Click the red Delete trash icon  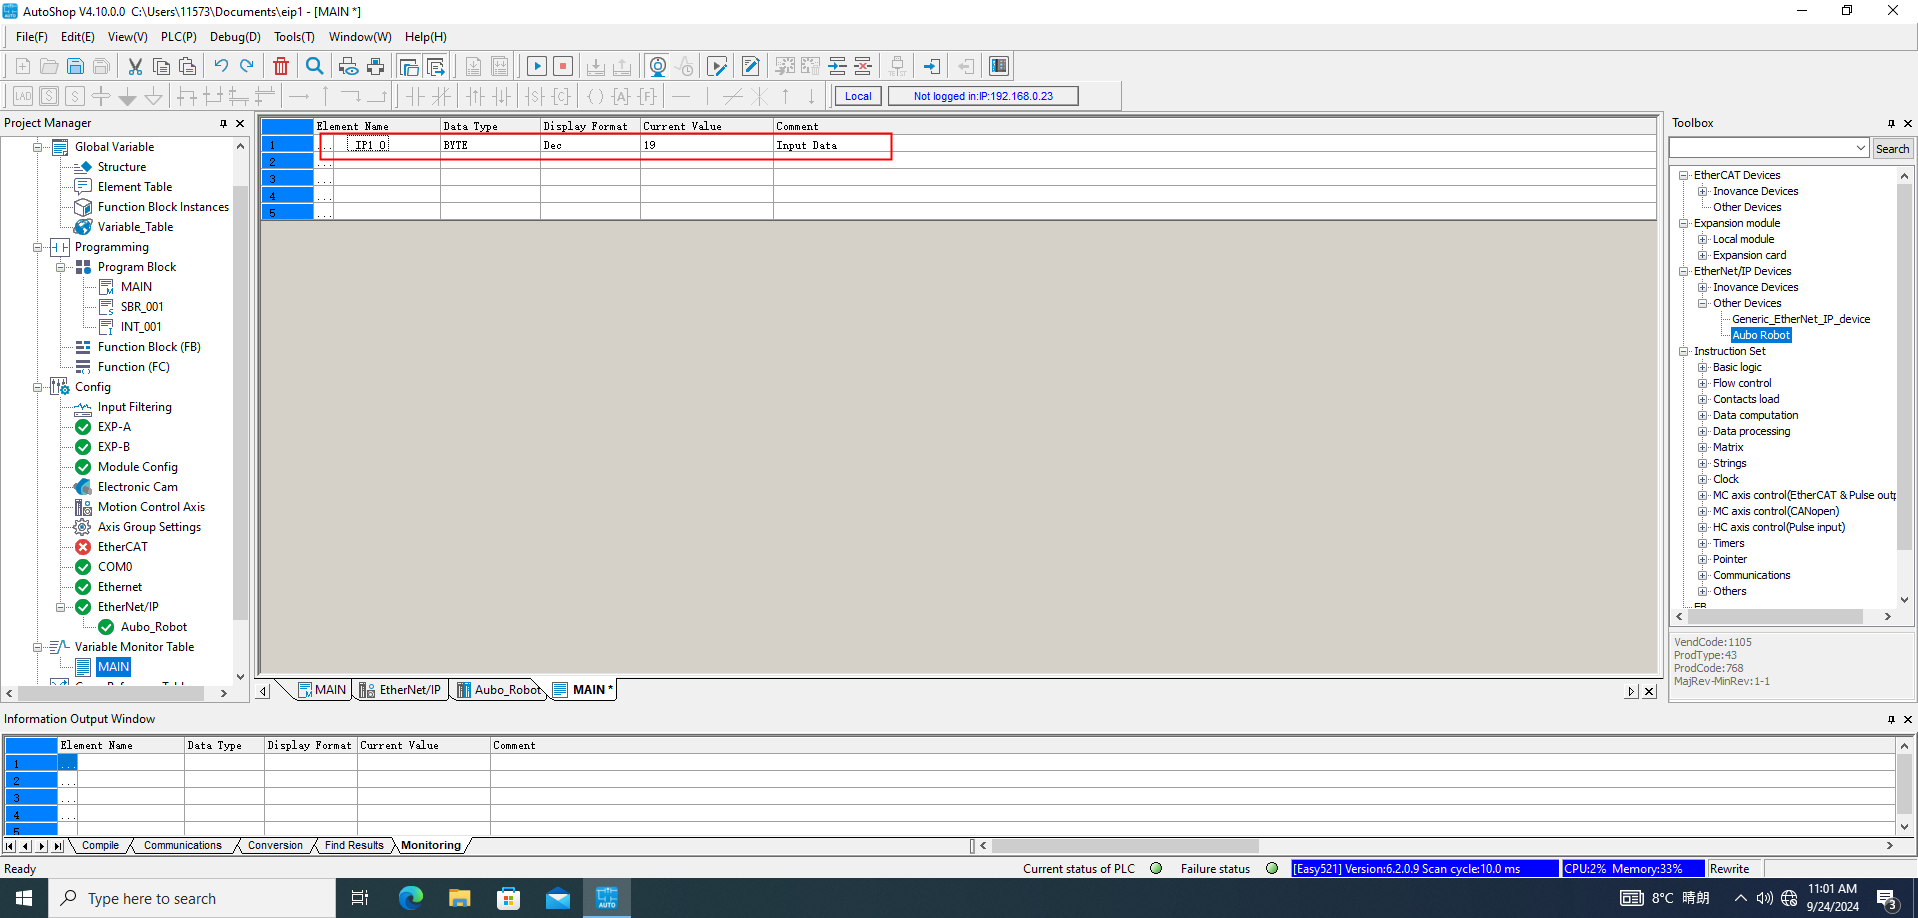click(281, 66)
